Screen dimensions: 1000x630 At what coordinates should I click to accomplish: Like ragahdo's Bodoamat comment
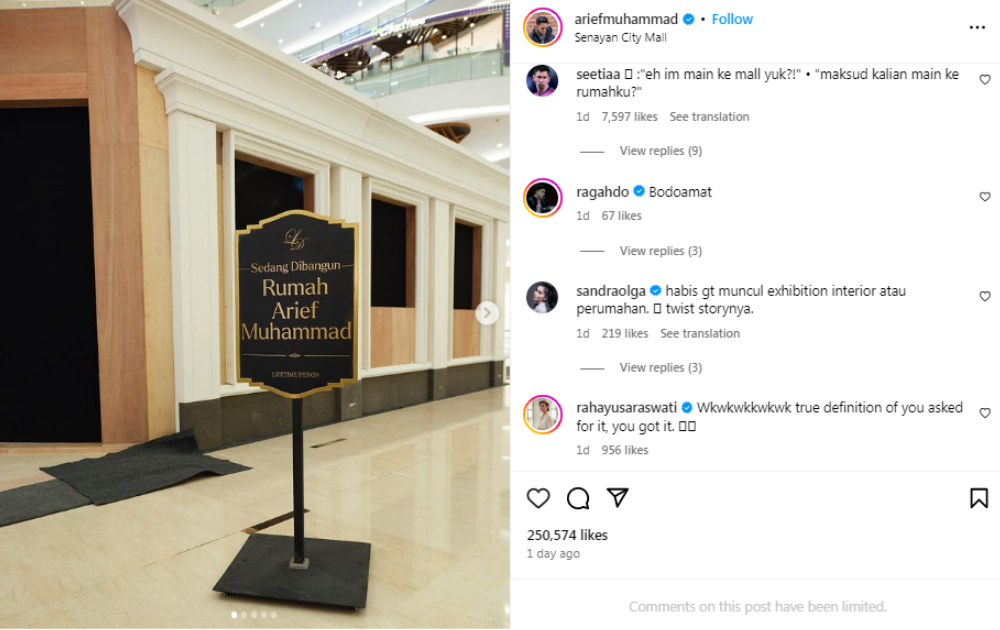tap(985, 197)
